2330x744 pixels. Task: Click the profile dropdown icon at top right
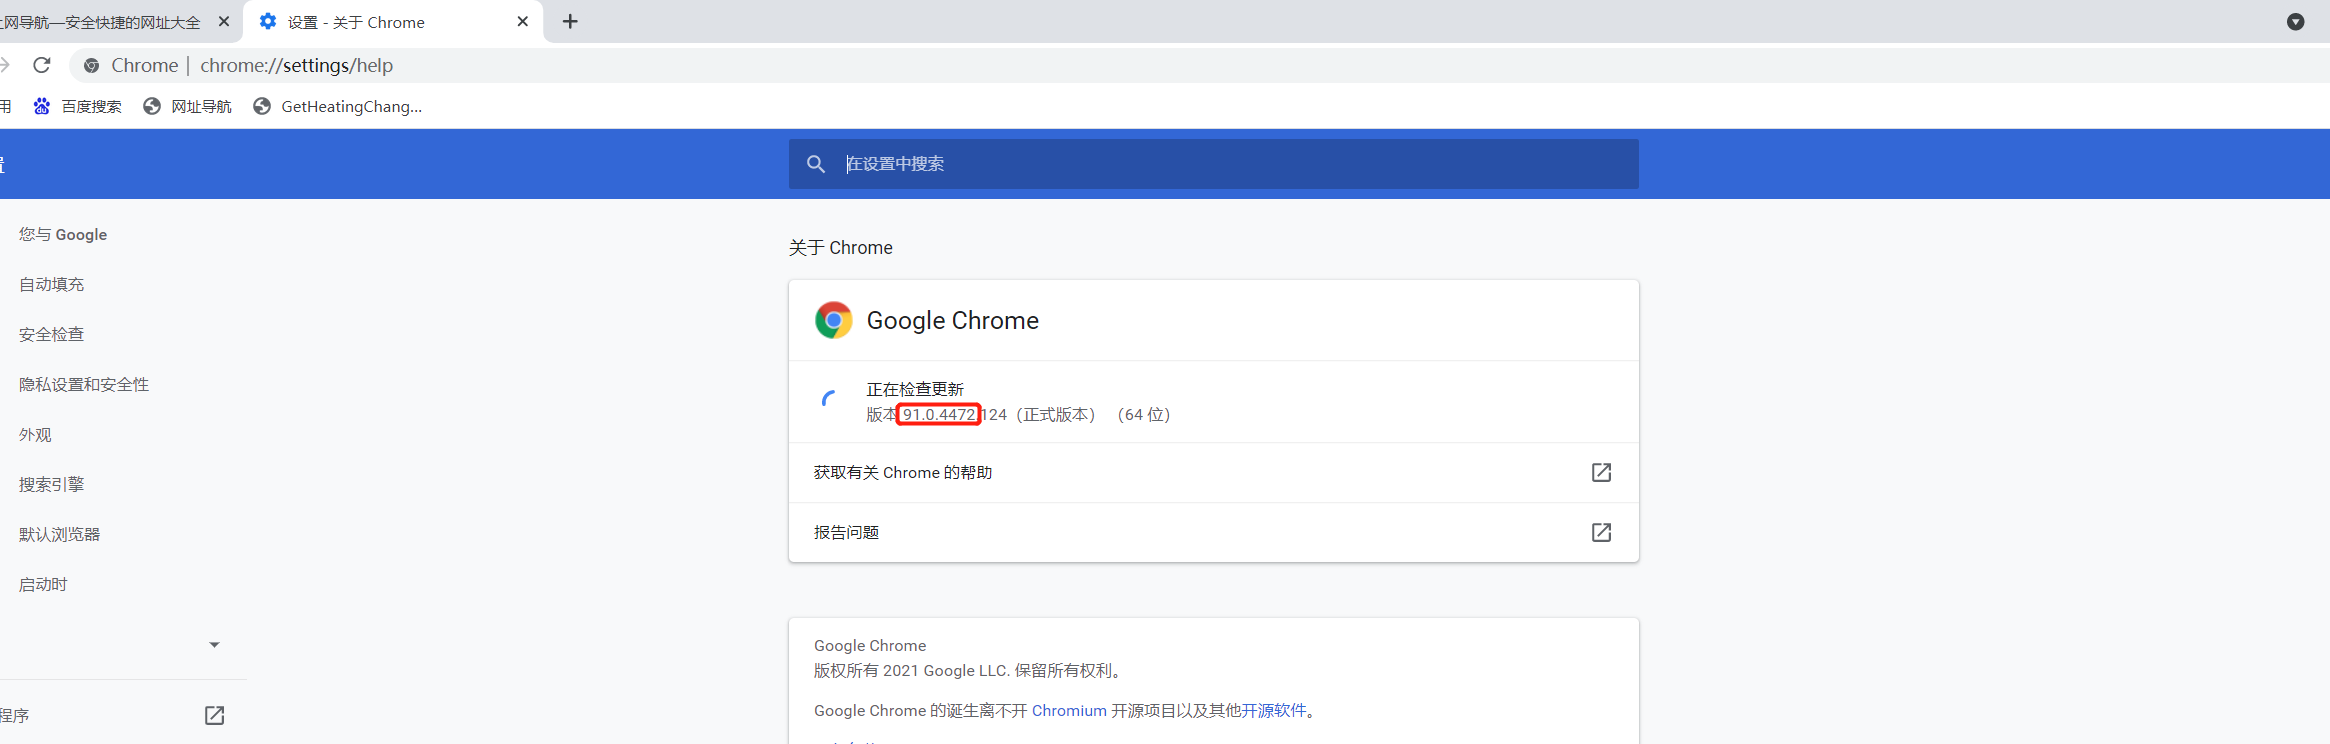pyautogui.click(x=2296, y=22)
